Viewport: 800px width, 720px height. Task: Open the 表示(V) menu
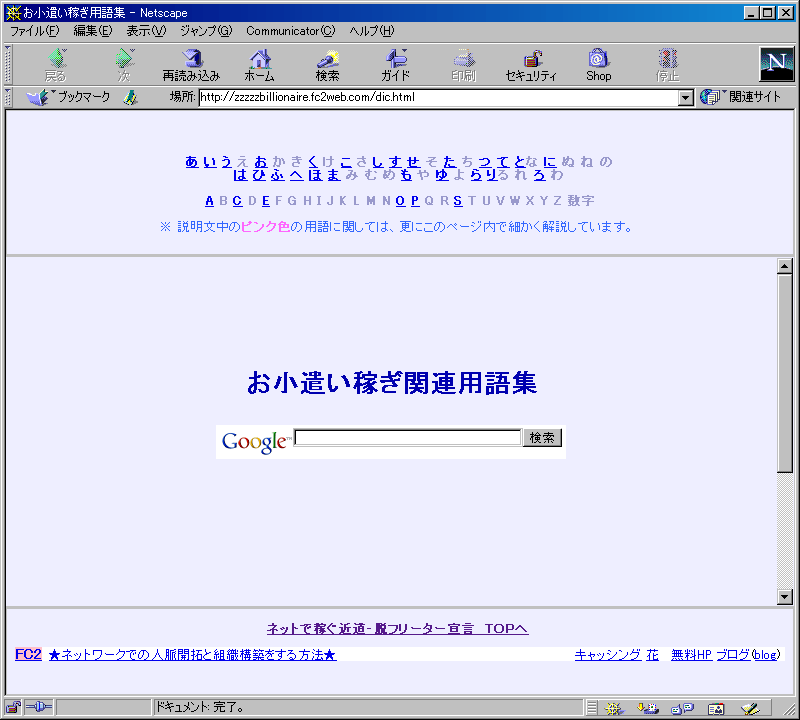tap(146, 31)
